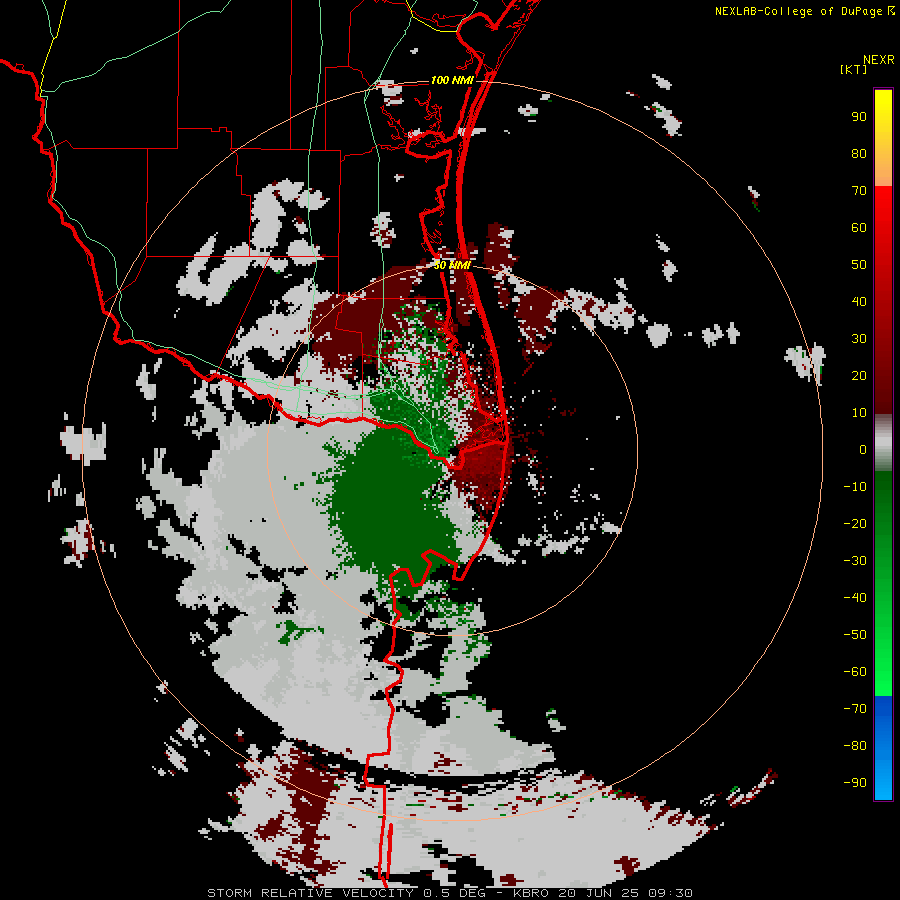This screenshot has width=900, height=900.
Task: Click the -40 value on velocity scale
Action: click(855, 598)
